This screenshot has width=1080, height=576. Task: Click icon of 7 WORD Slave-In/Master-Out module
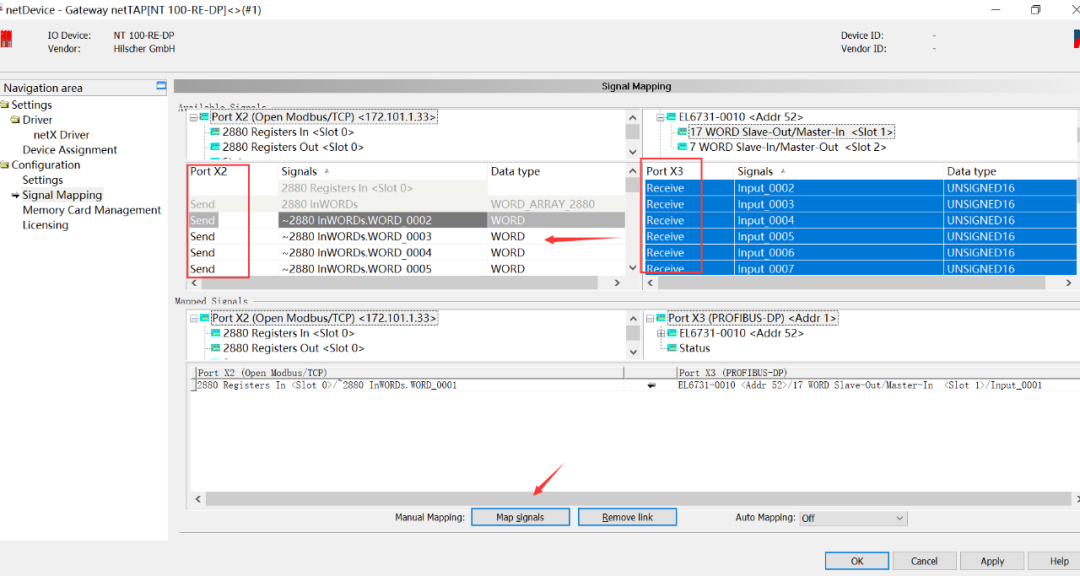(682, 147)
